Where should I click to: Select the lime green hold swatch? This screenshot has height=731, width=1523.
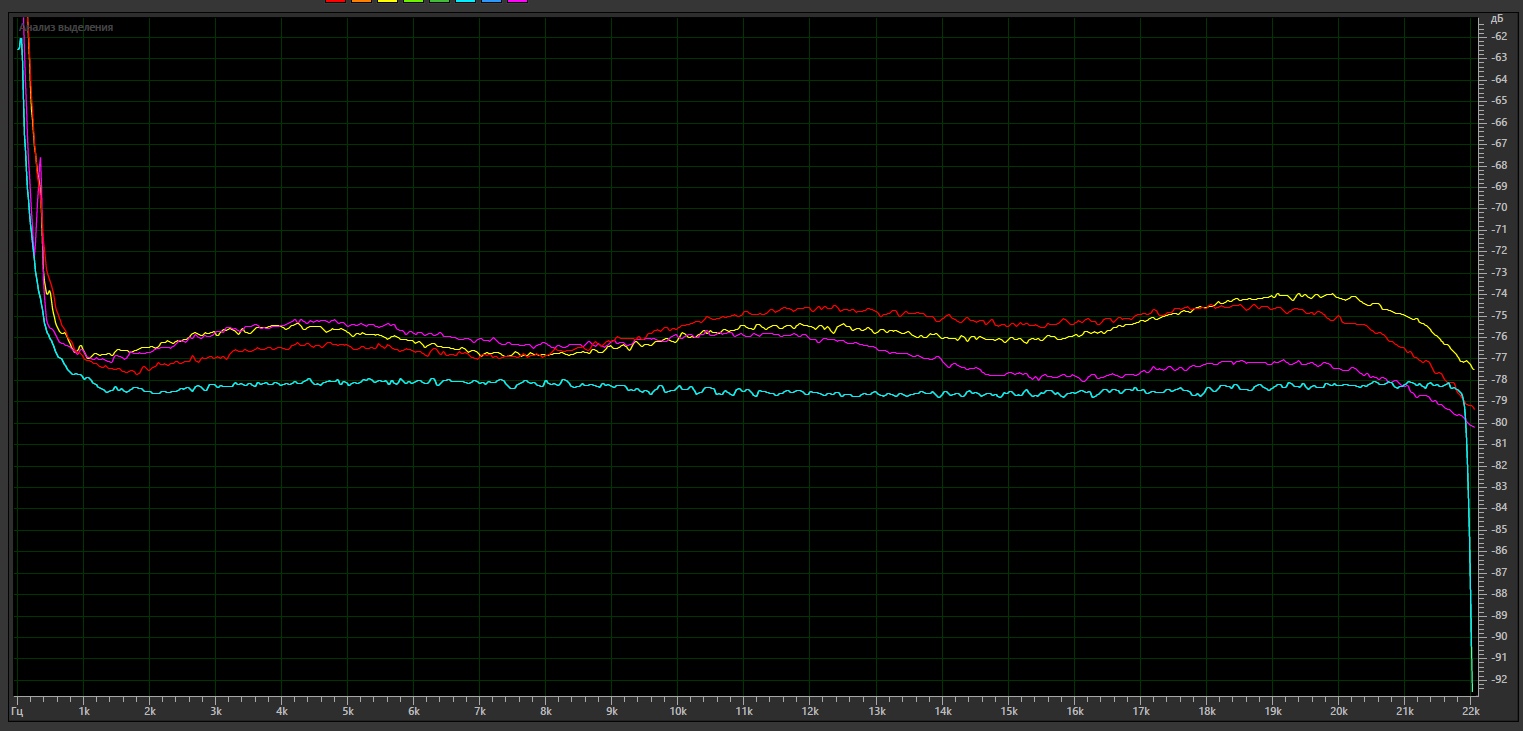(413, 1)
